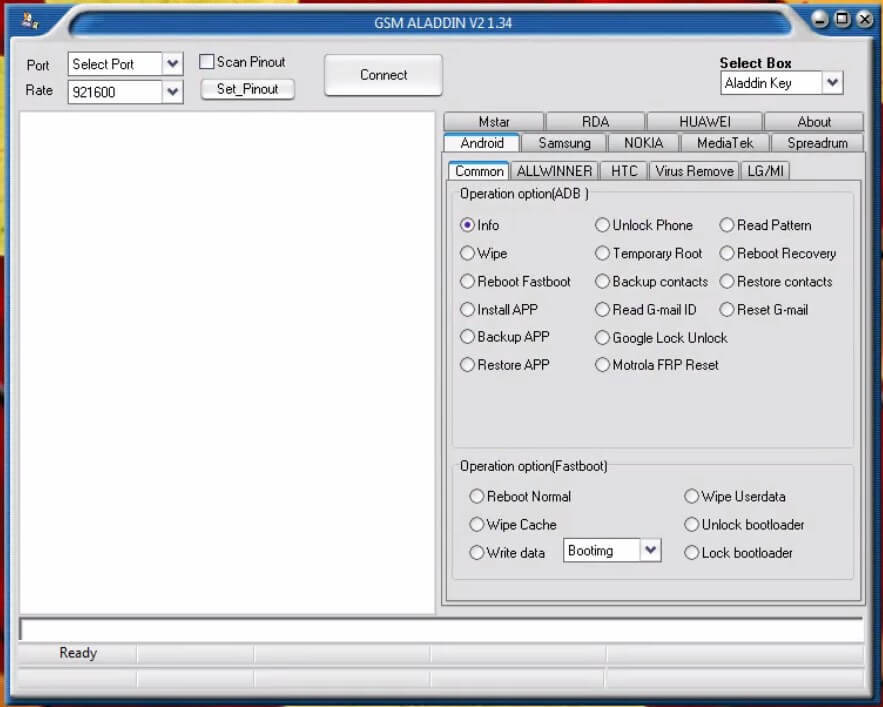Click the Set_Pinout button
Viewport: 883px width, 707px height.
point(247,88)
